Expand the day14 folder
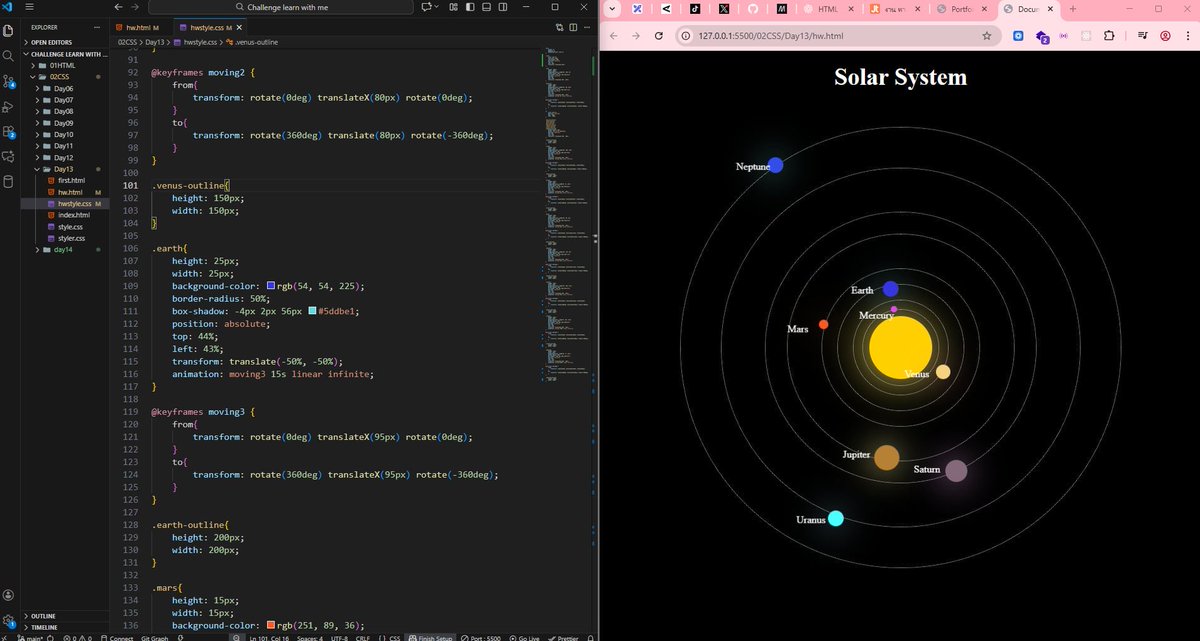Image resolution: width=1200 pixels, height=641 pixels. (63, 249)
